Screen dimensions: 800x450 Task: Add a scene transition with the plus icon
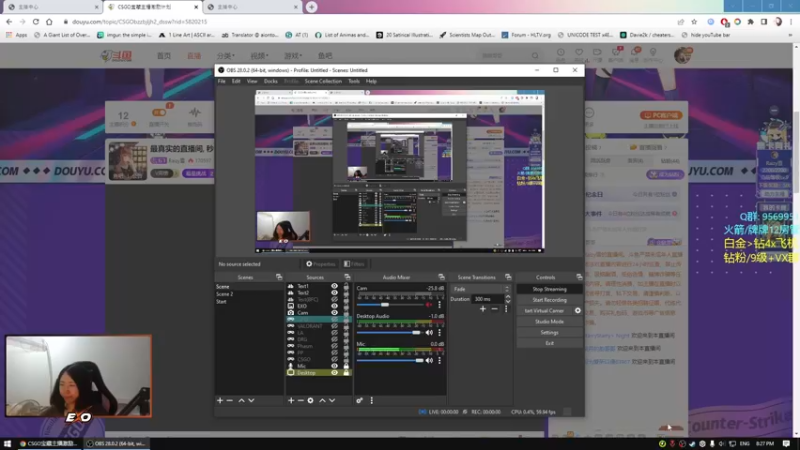point(483,309)
